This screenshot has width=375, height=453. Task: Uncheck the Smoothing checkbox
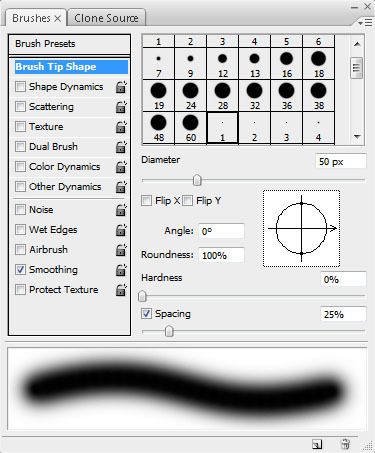20,269
